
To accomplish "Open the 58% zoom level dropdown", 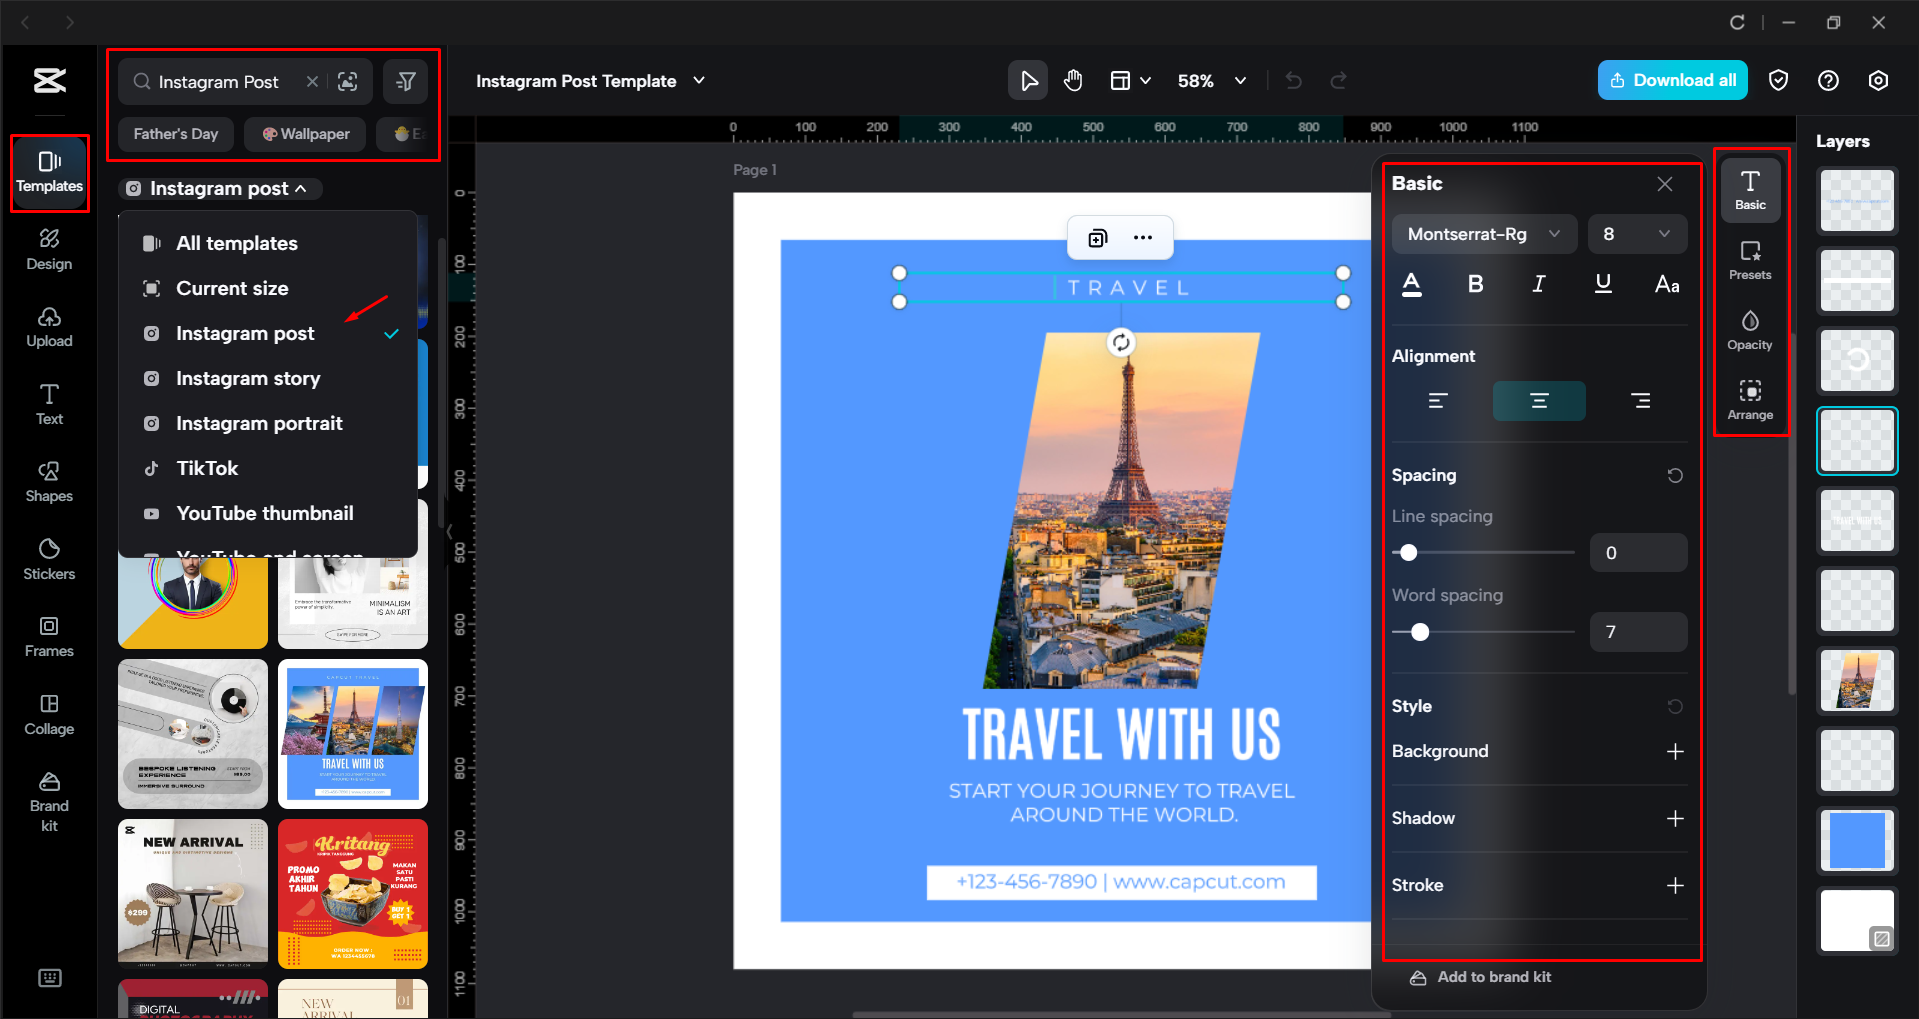I will pyautogui.click(x=1211, y=80).
